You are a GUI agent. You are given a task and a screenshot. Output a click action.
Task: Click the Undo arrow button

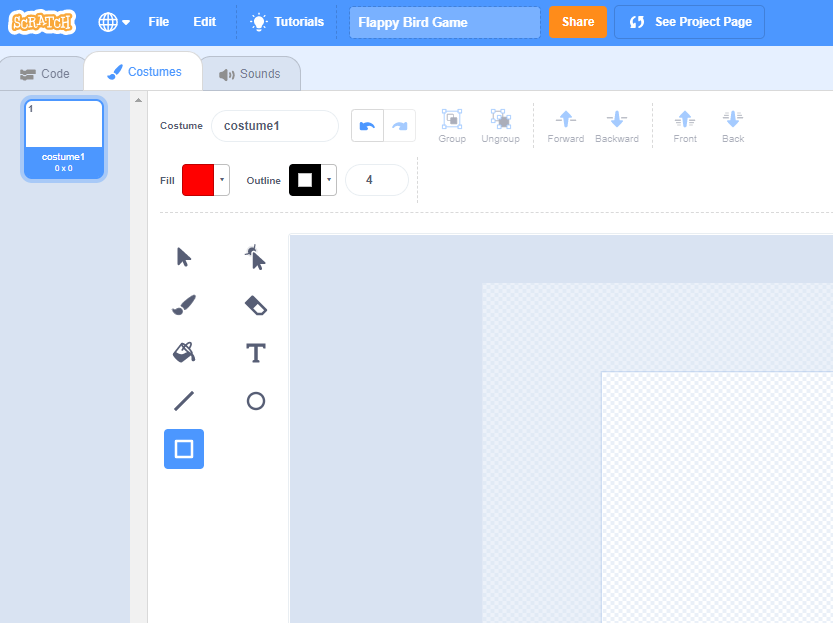367,126
